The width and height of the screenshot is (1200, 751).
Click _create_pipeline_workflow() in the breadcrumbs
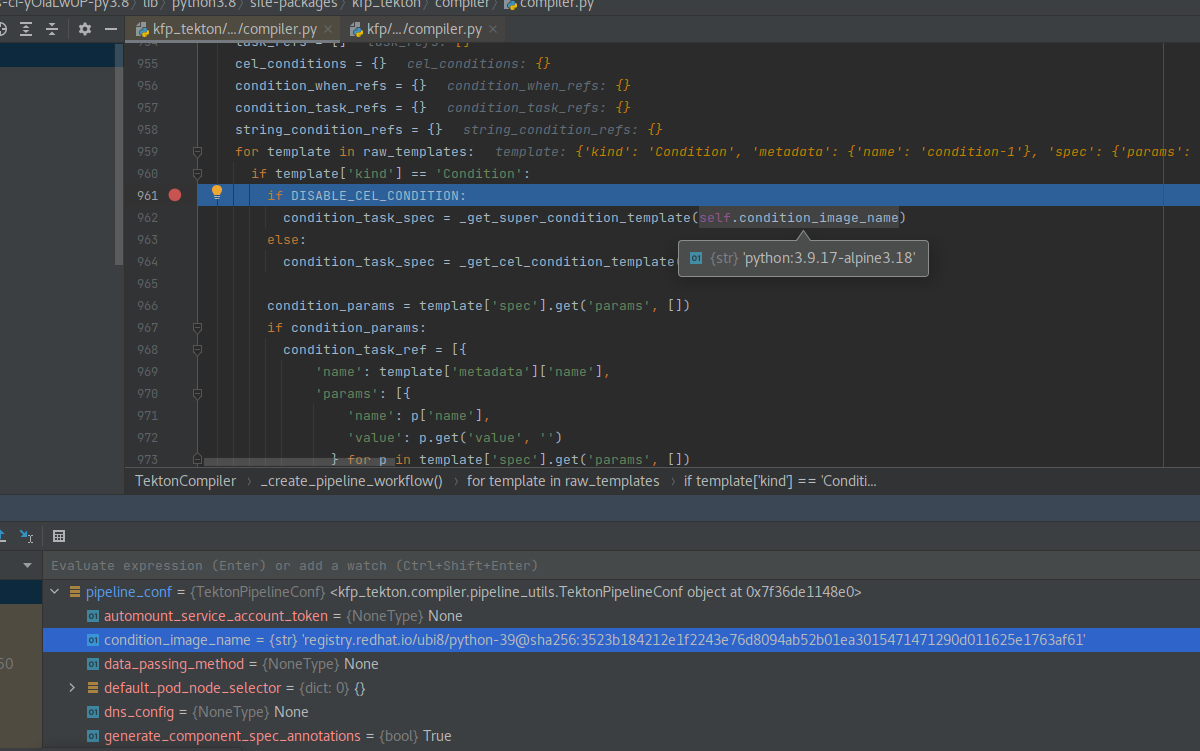352,481
